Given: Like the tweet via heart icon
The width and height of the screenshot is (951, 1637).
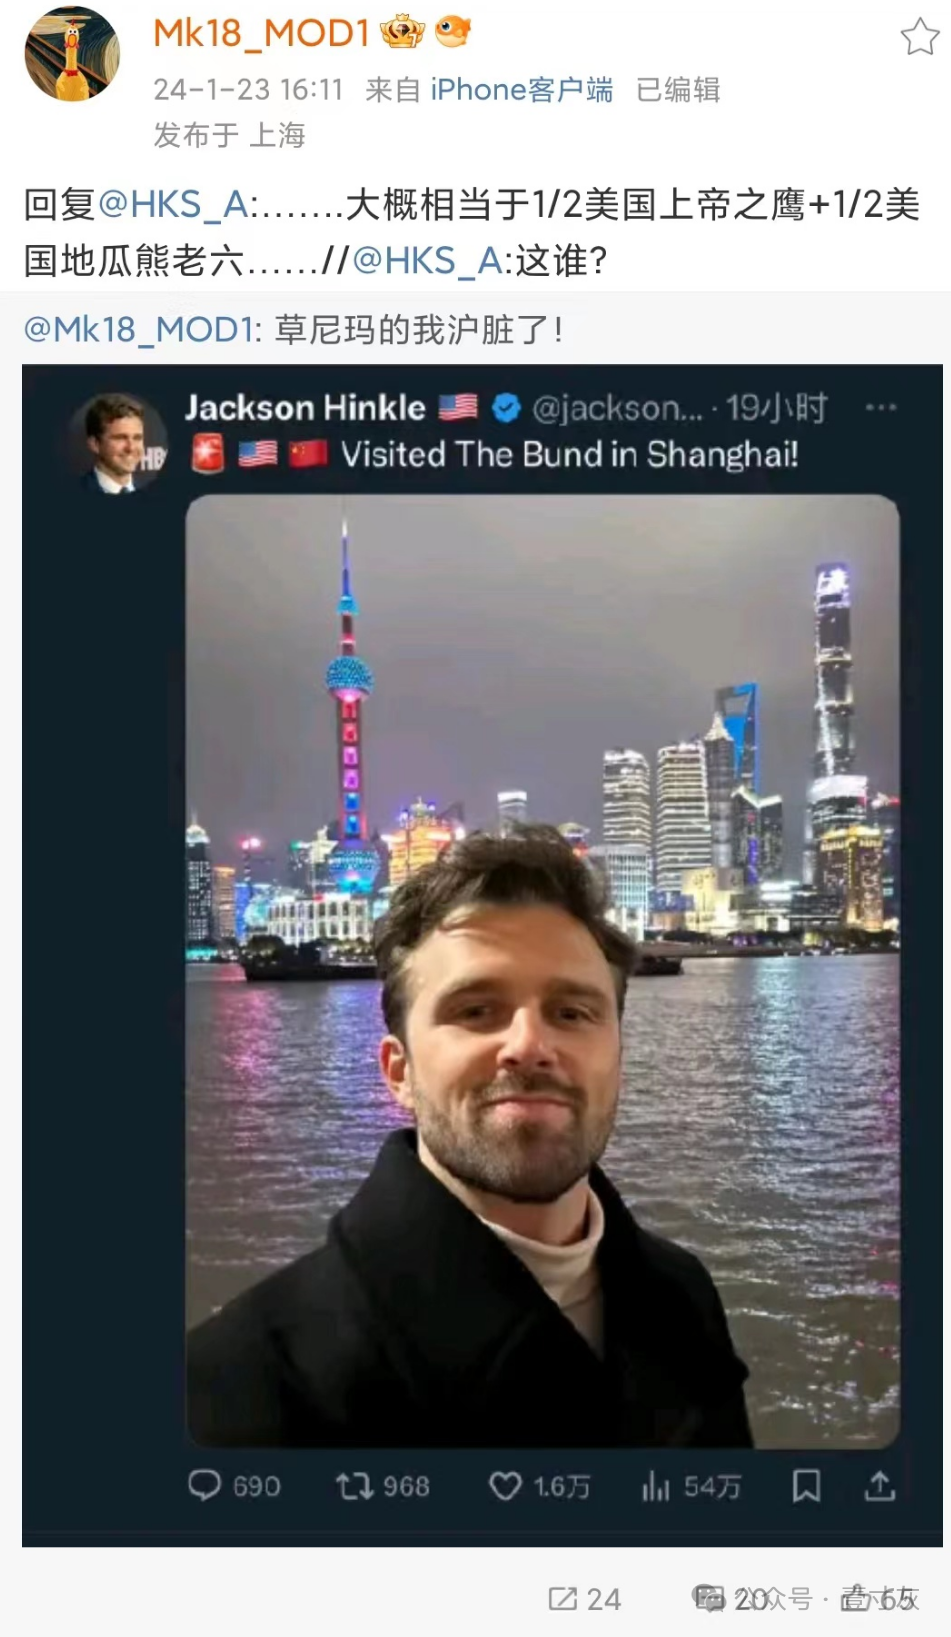Looking at the screenshot, I should [505, 1486].
